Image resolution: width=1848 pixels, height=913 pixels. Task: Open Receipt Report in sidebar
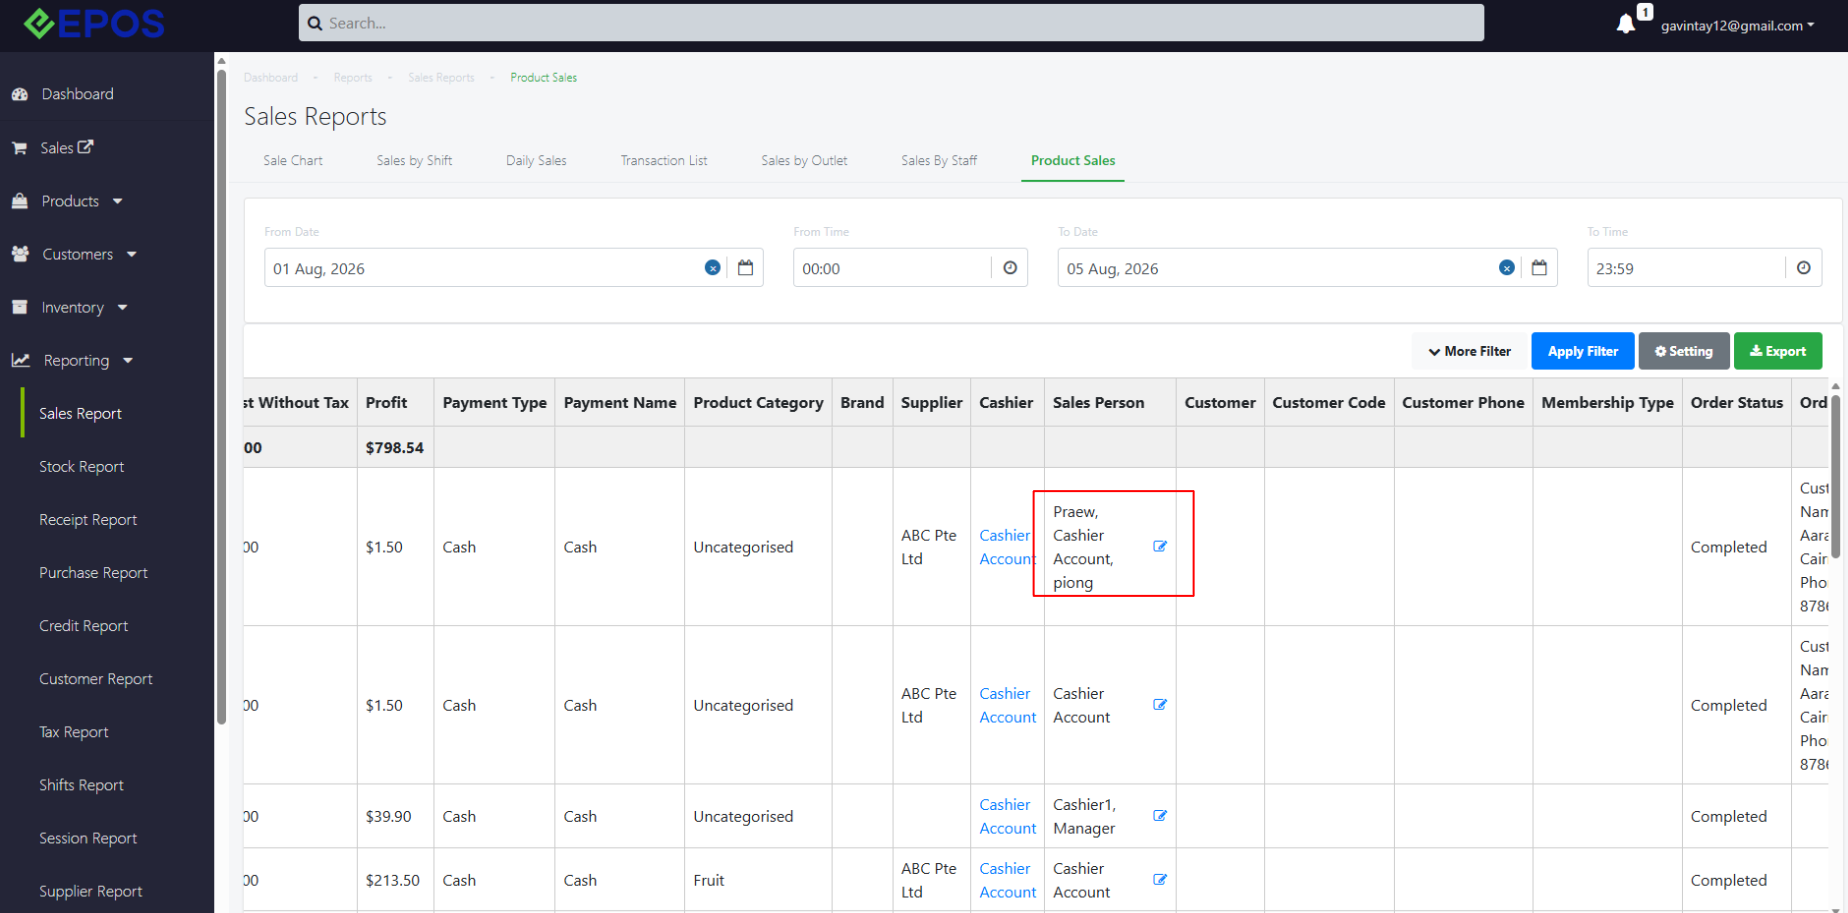tap(88, 519)
